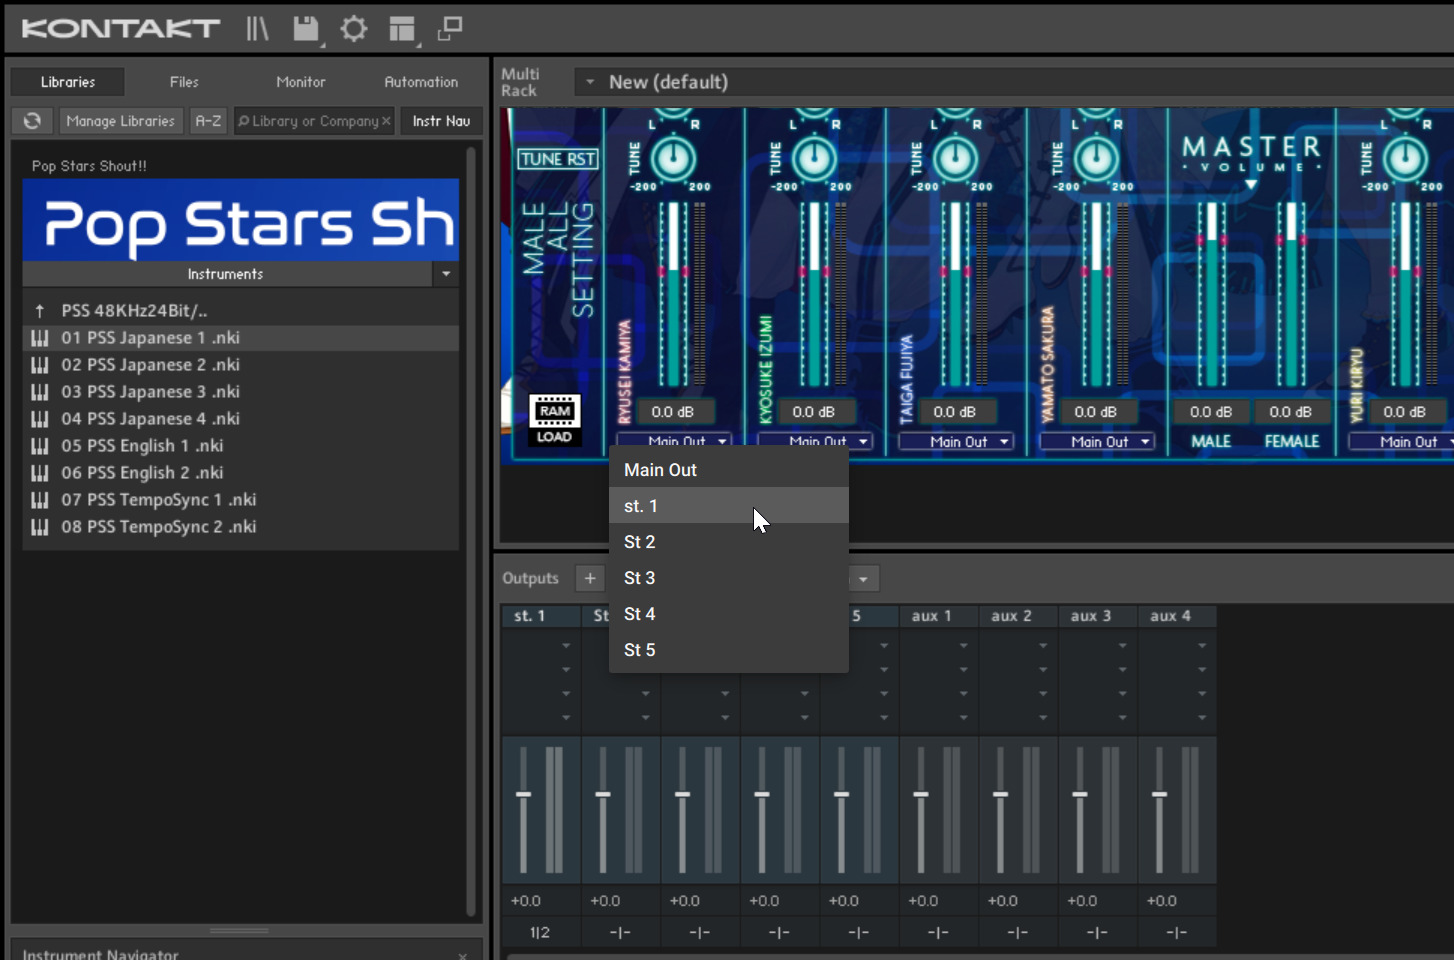Click the aux 1 output channel fader
The image size is (1454, 960).
click(921, 795)
